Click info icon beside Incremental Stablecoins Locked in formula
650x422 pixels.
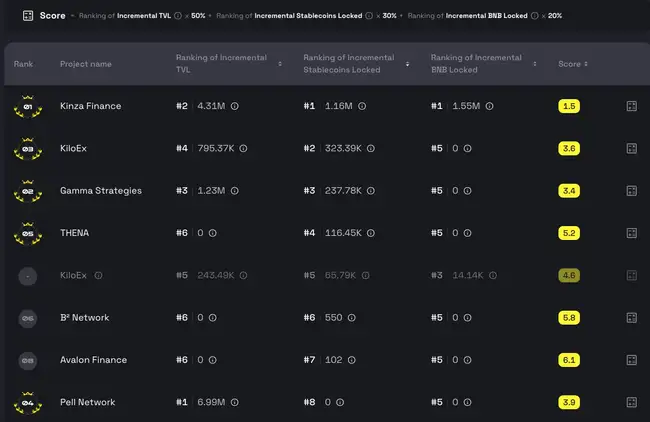pyautogui.click(x=369, y=16)
